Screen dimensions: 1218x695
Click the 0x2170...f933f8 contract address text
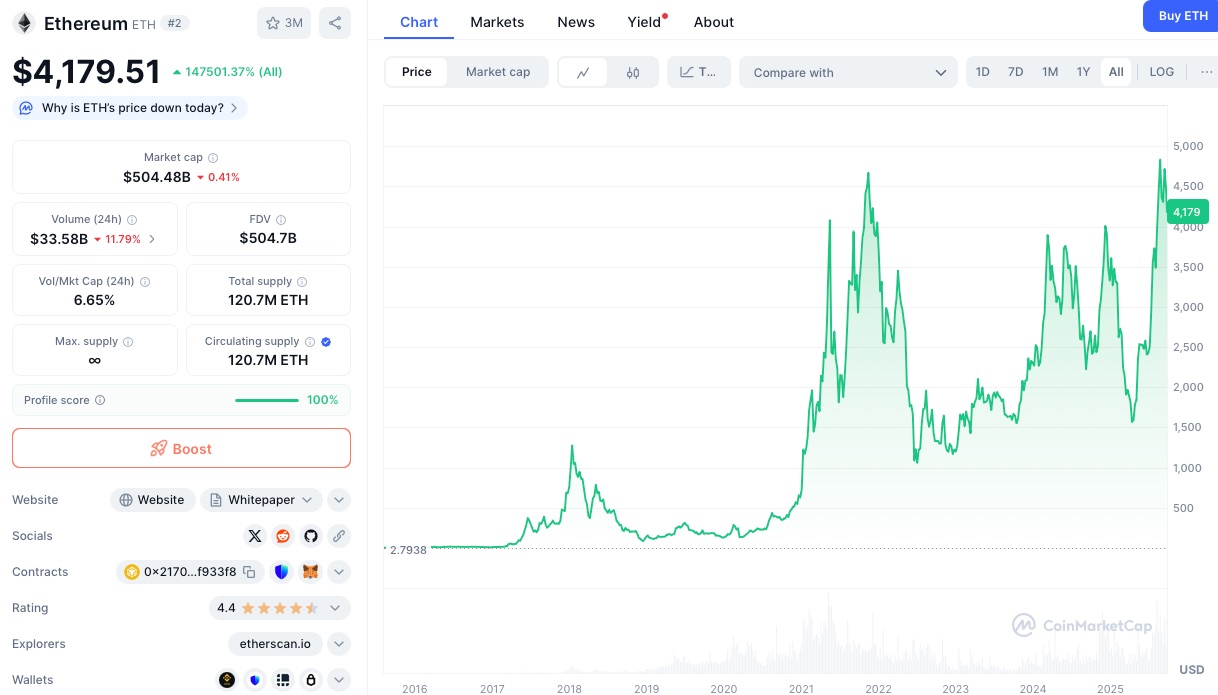click(190, 572)
